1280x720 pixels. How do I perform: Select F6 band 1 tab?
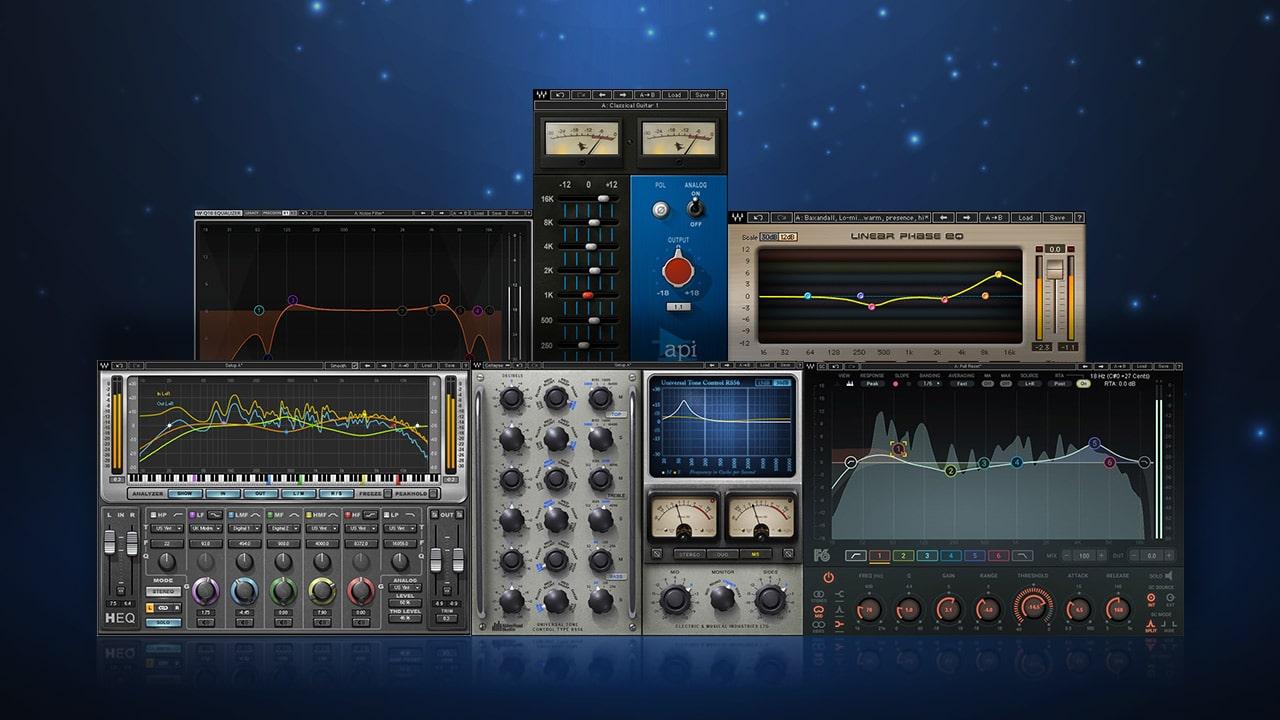tap(880, 555)
